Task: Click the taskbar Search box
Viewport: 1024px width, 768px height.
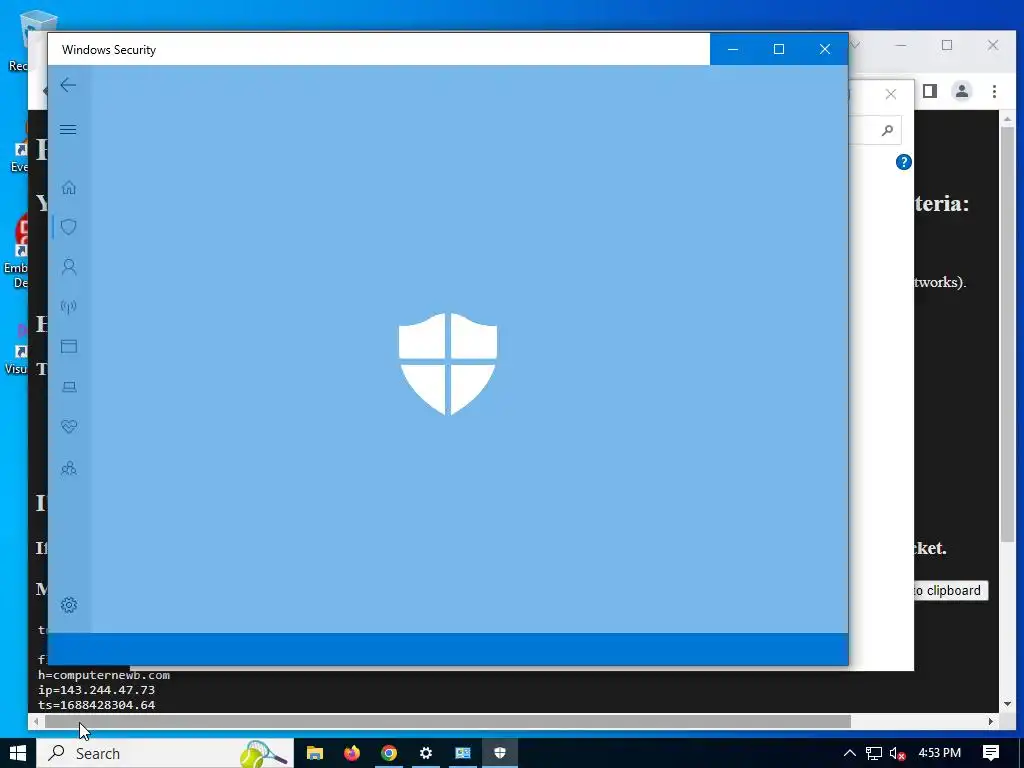Action: pos(165,753)
